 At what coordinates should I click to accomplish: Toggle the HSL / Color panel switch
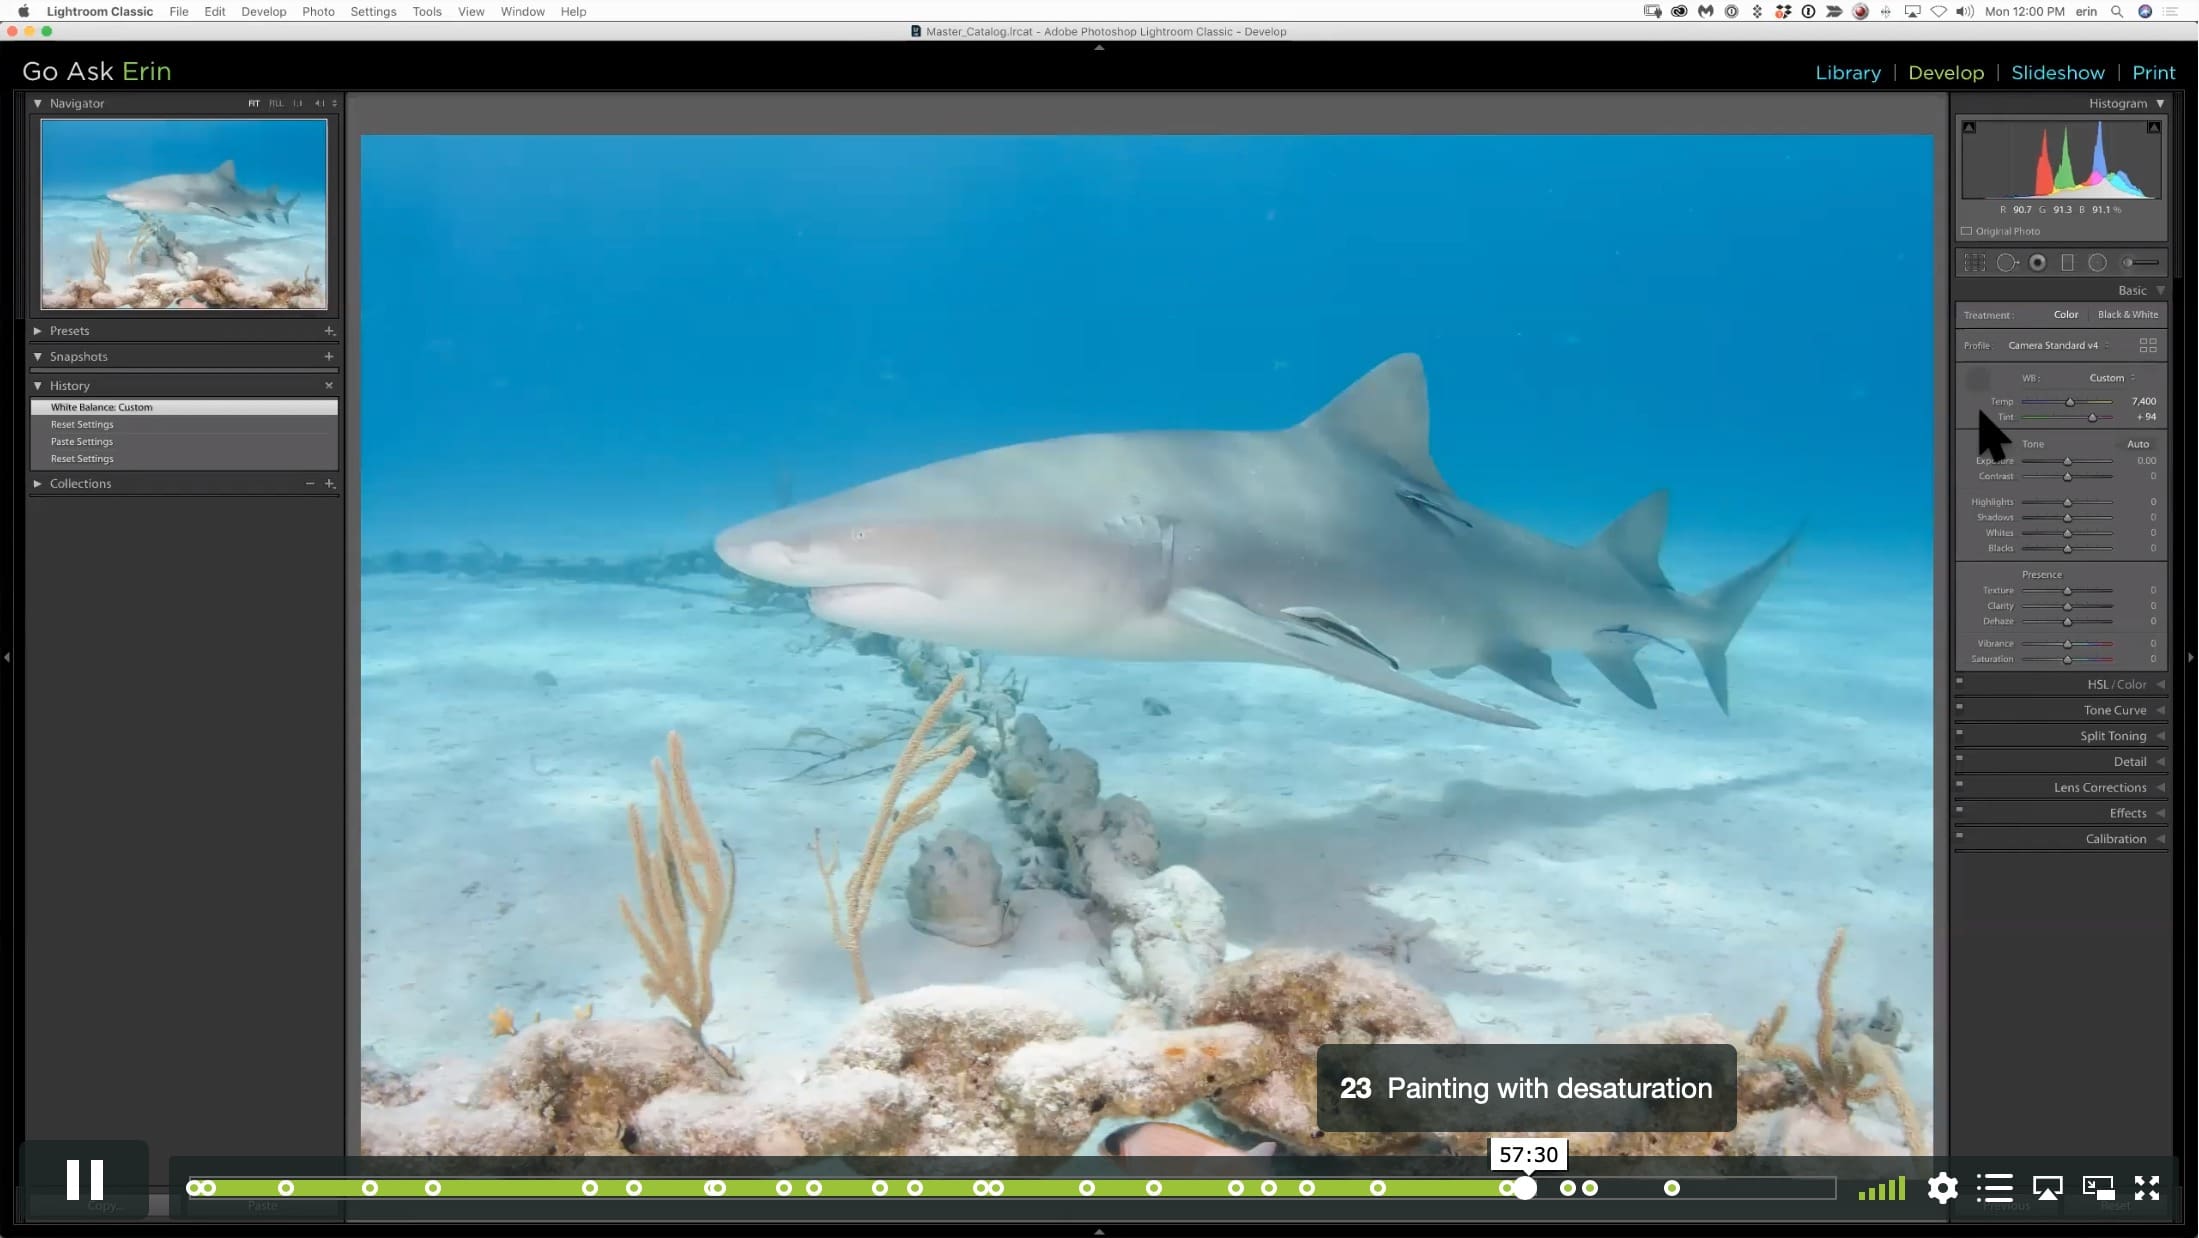[x=1960, y=681]
